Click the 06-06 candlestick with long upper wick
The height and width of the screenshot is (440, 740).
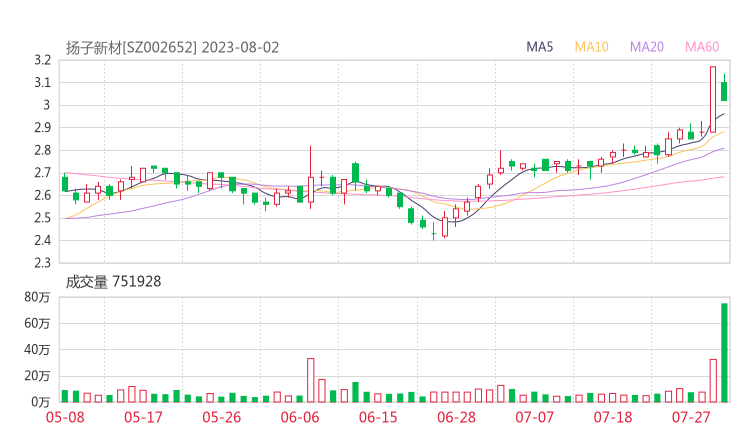click(311, 178)
